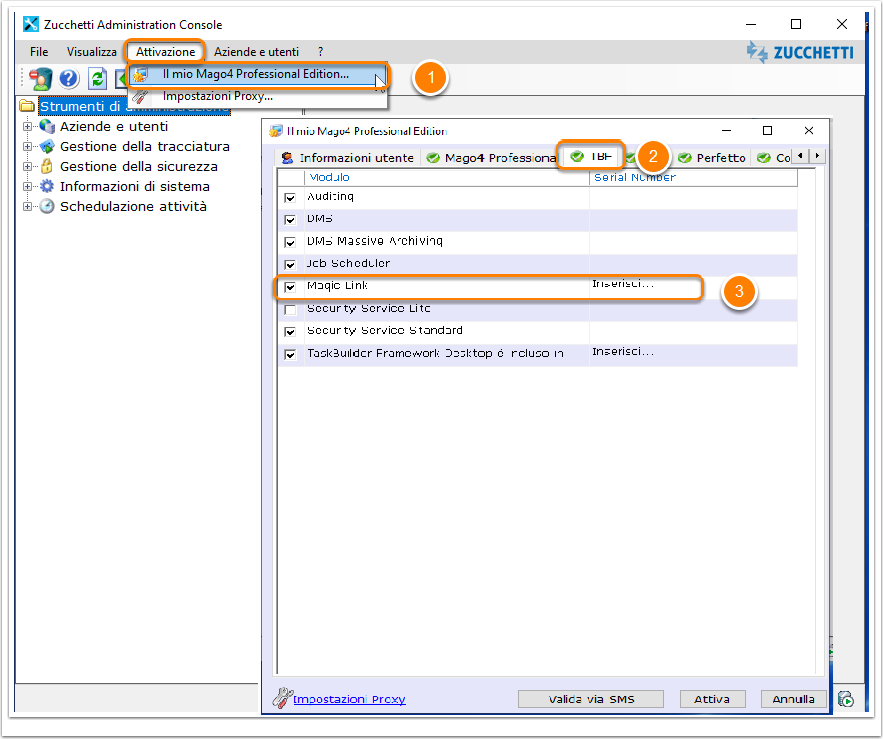The width and height of the screenshot is (883, 739).
Task: Select Gestione della tracciatura in the tree
Action: point(145,146)
